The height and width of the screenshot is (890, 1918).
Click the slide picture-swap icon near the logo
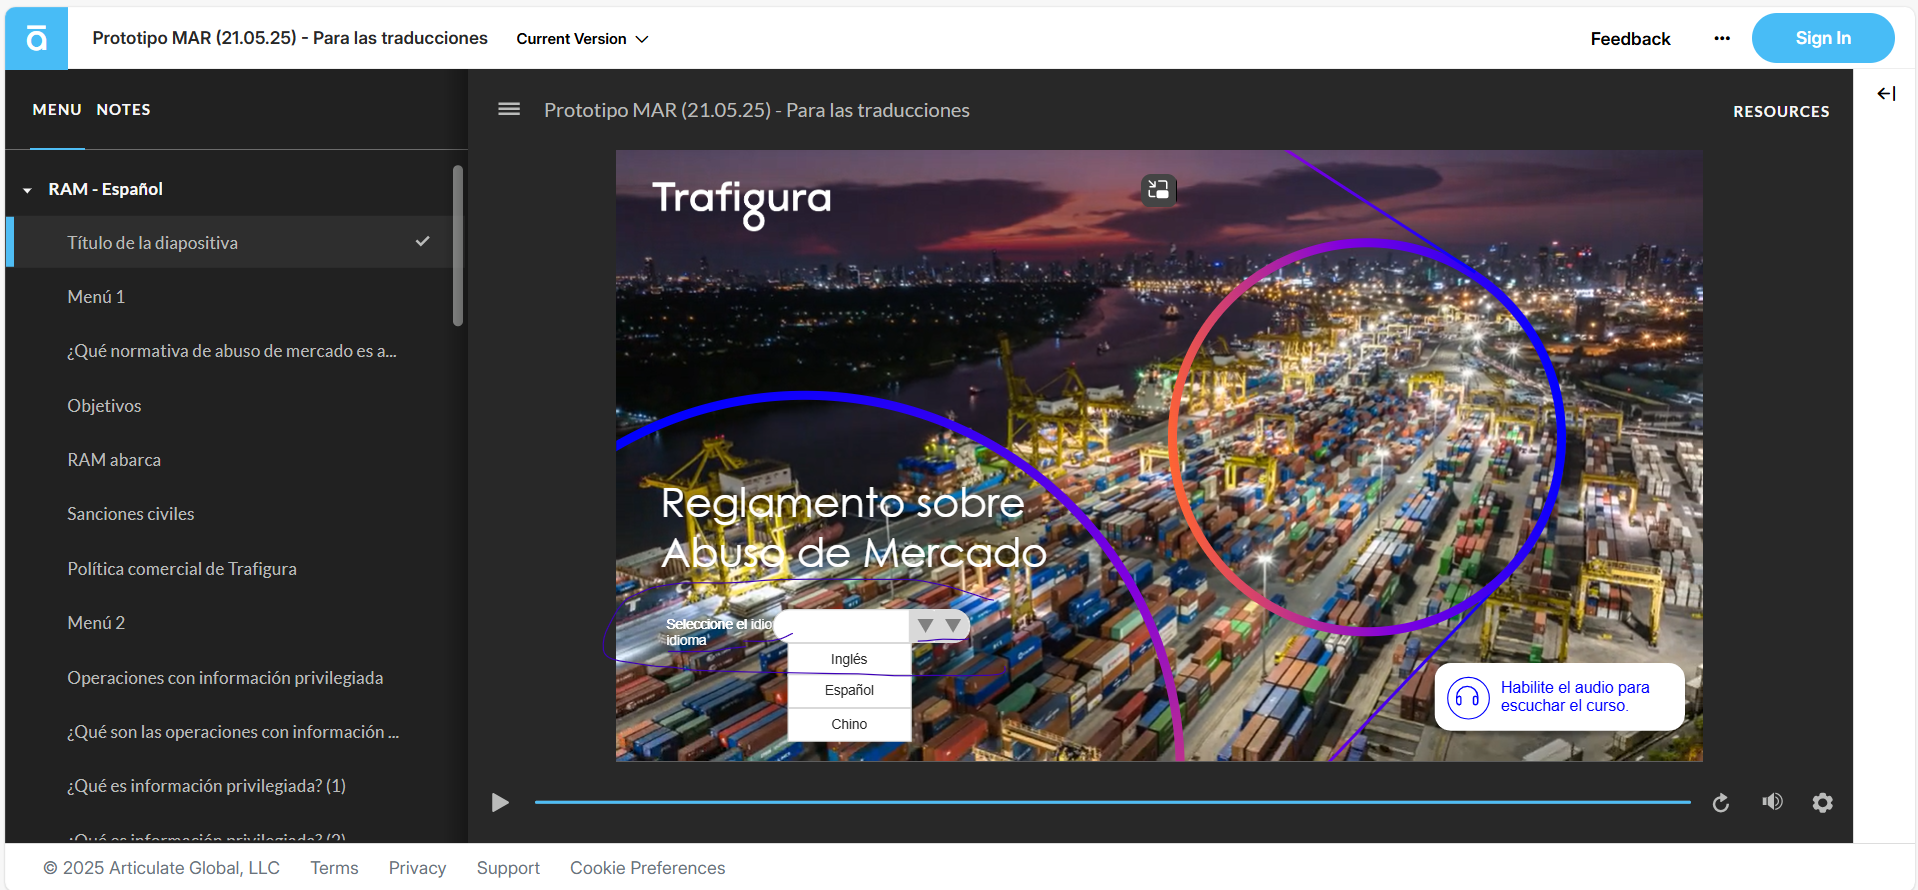(x=1158, y=189)
